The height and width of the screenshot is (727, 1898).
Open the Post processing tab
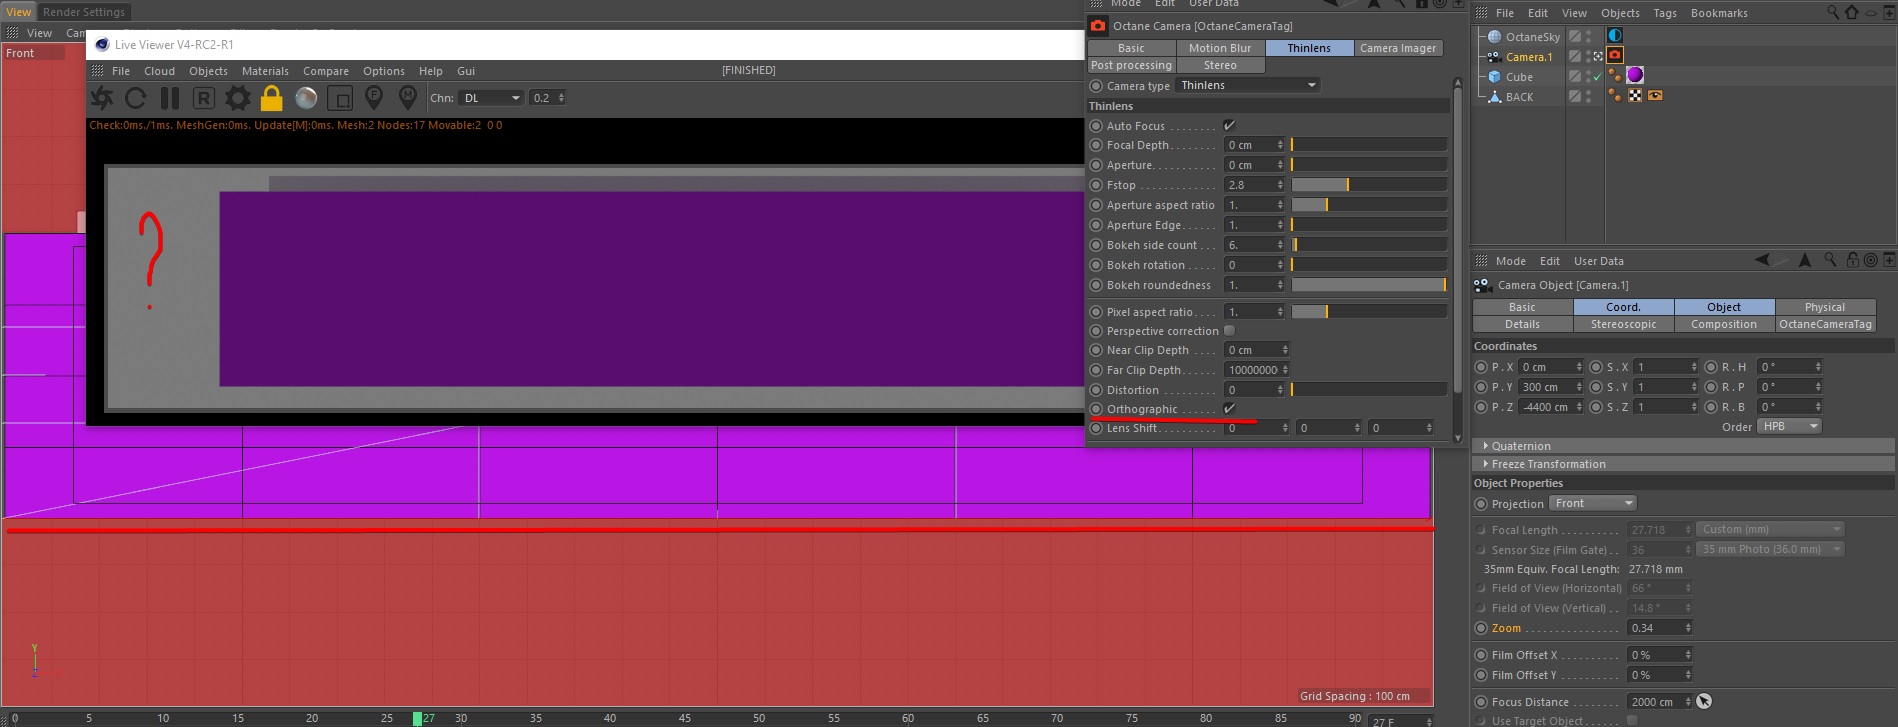tap(1131, 65)
